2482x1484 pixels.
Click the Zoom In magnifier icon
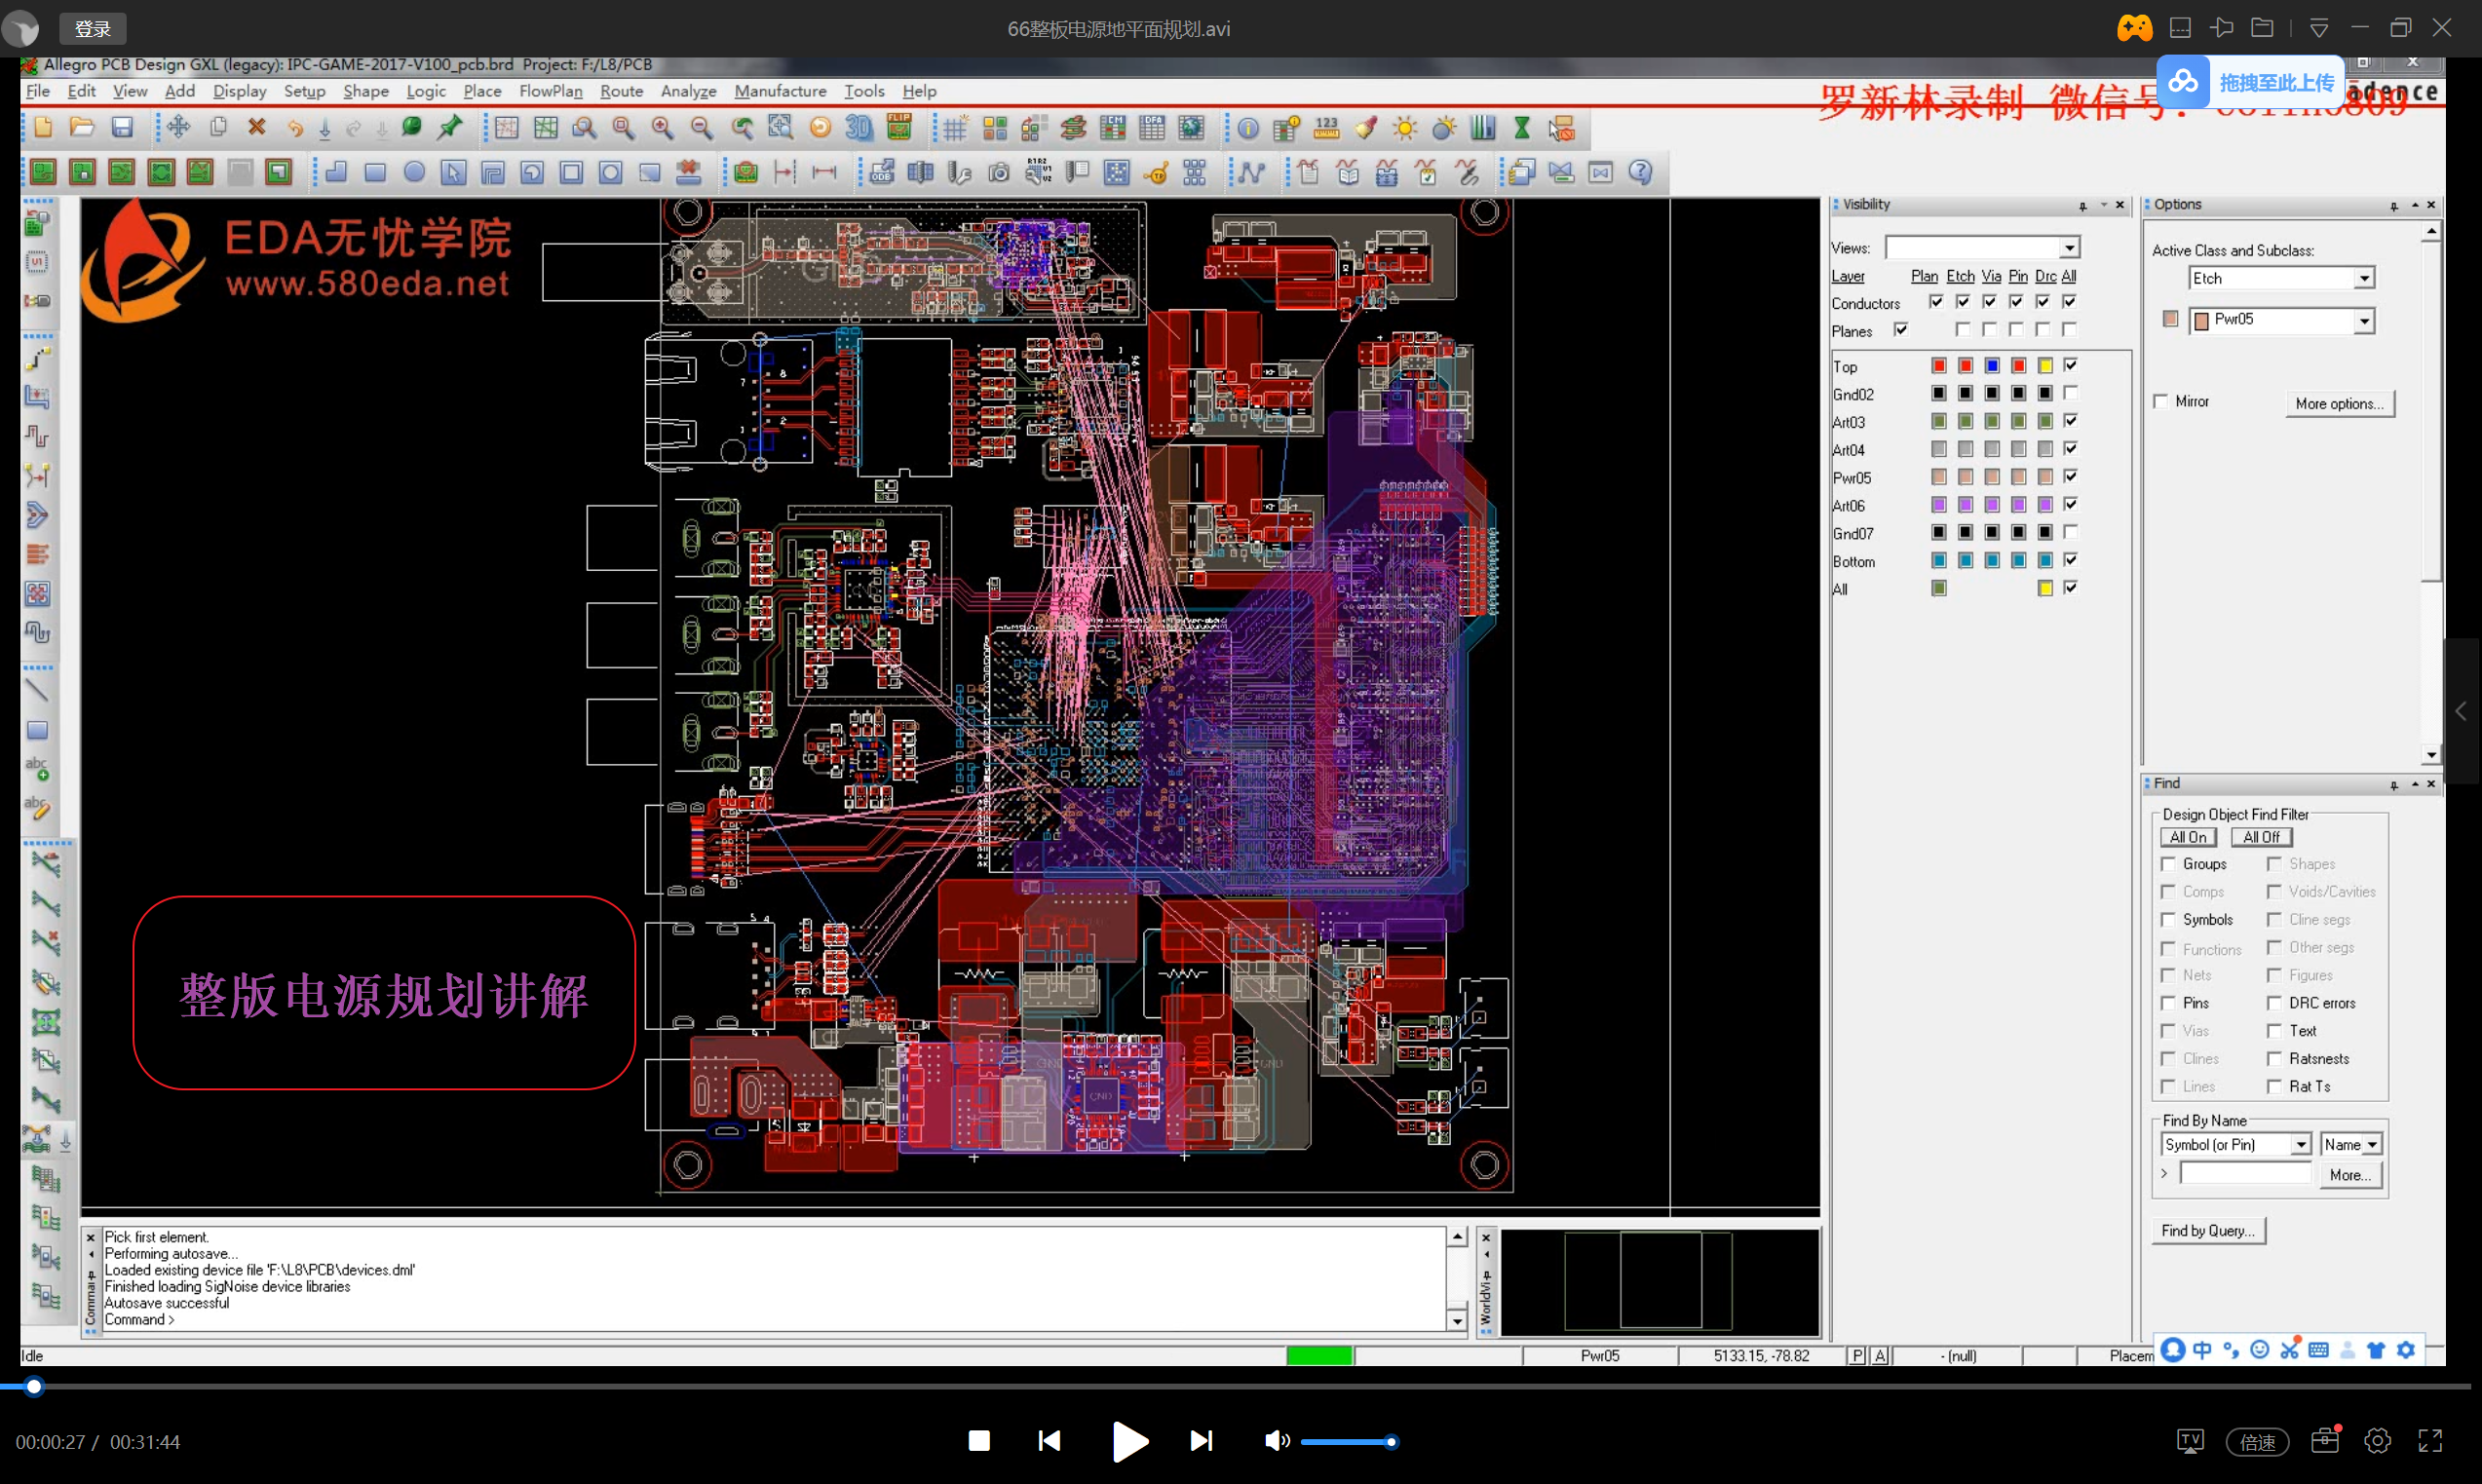click(x=662, y=127)
